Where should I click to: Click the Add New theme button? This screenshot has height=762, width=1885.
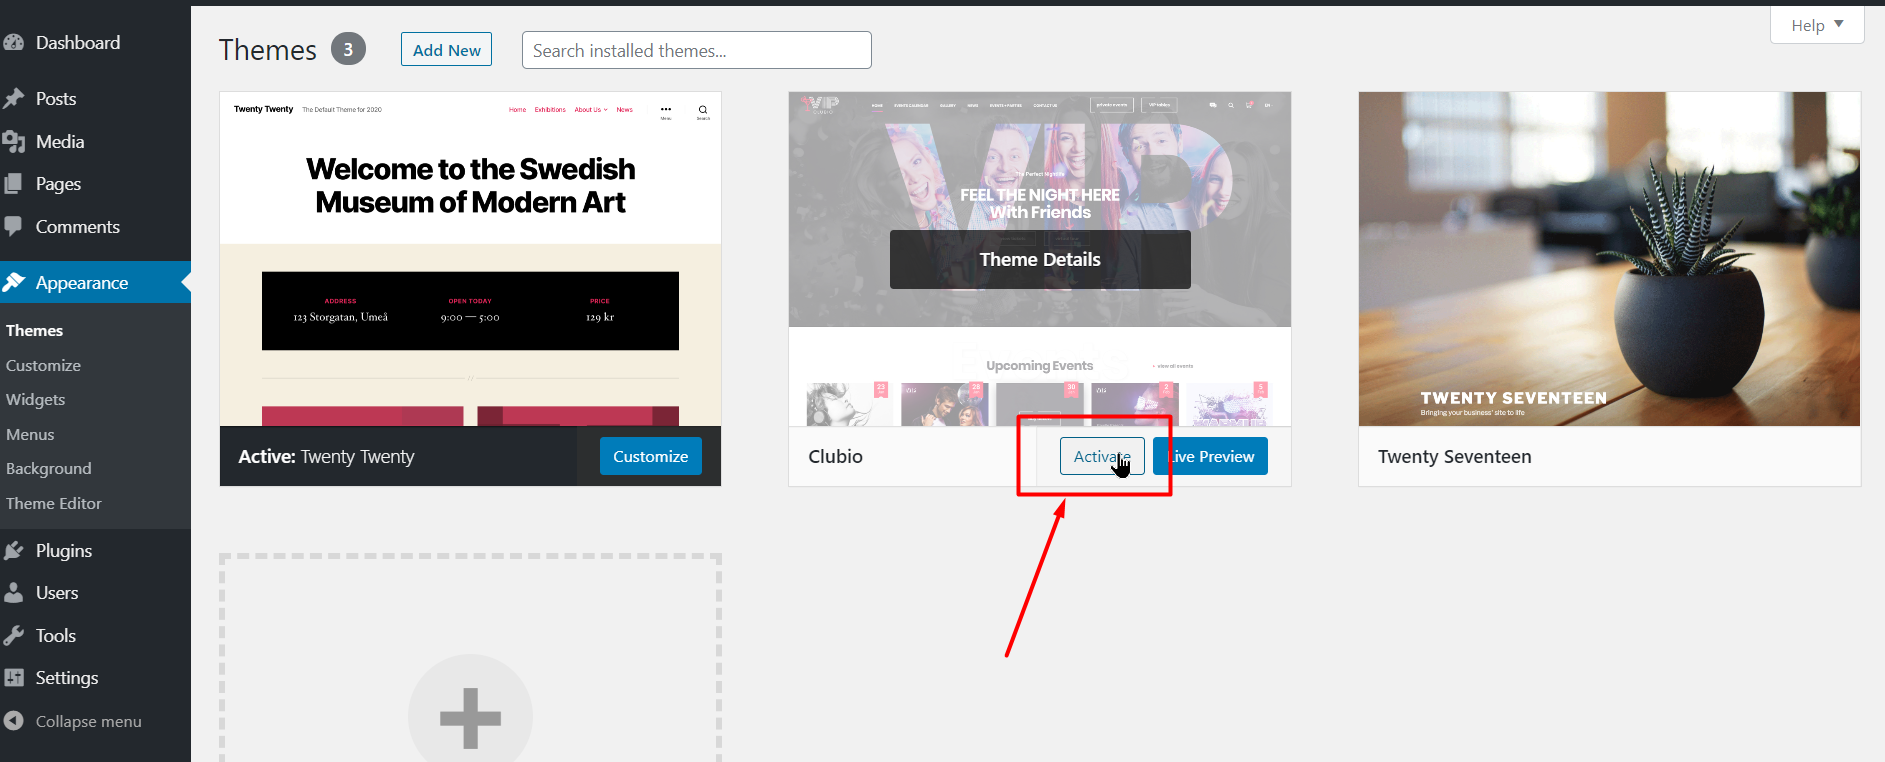click(x=446, y=50)
